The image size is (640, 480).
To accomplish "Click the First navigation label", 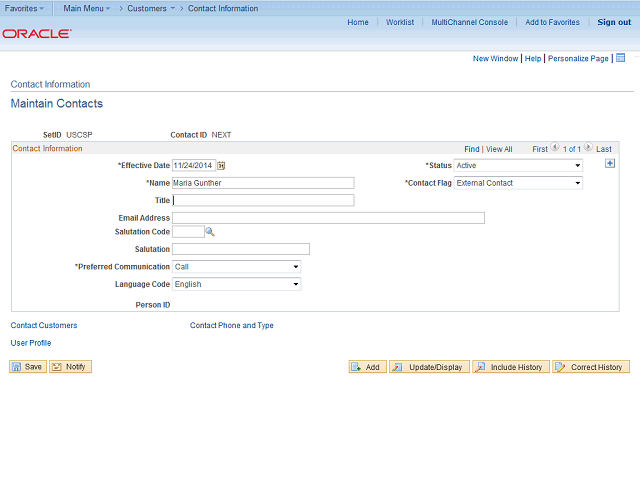I will point(540,149).
